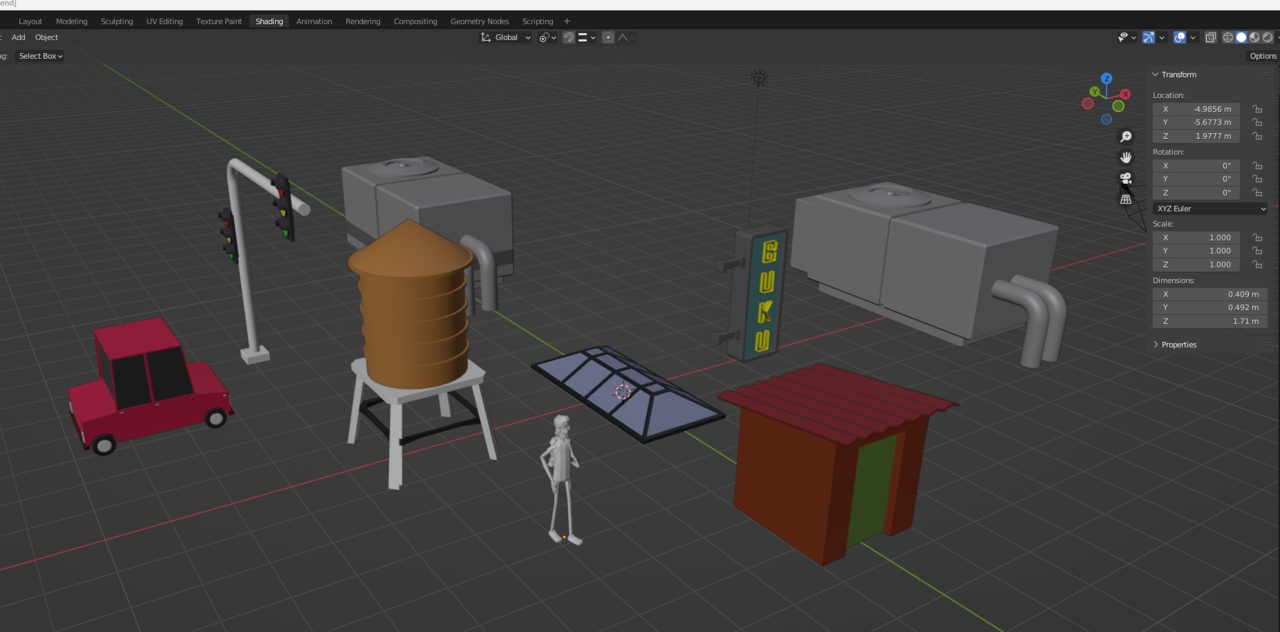This screenshot has height=632, width=1280.
Task: Click blue Z axis on navigation gizmo
Action: tap(1106, 78)
